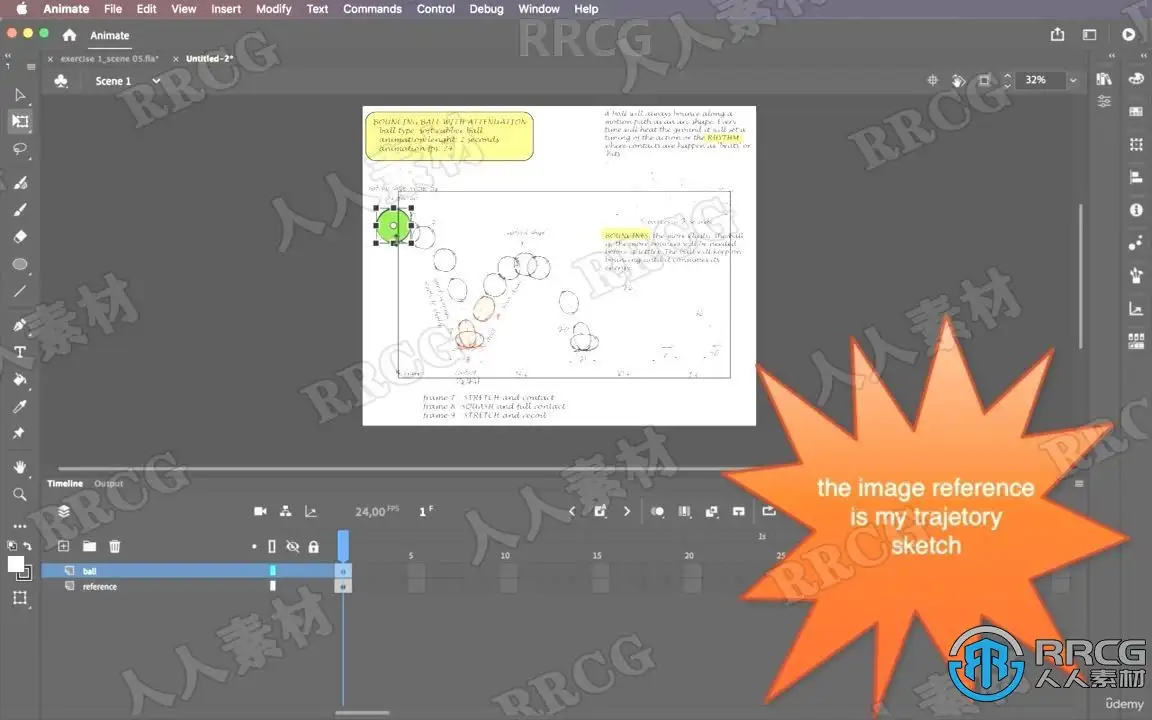Select the Oval tool
The width and height of the screenshot is (1152, 720).
[20, 264]
